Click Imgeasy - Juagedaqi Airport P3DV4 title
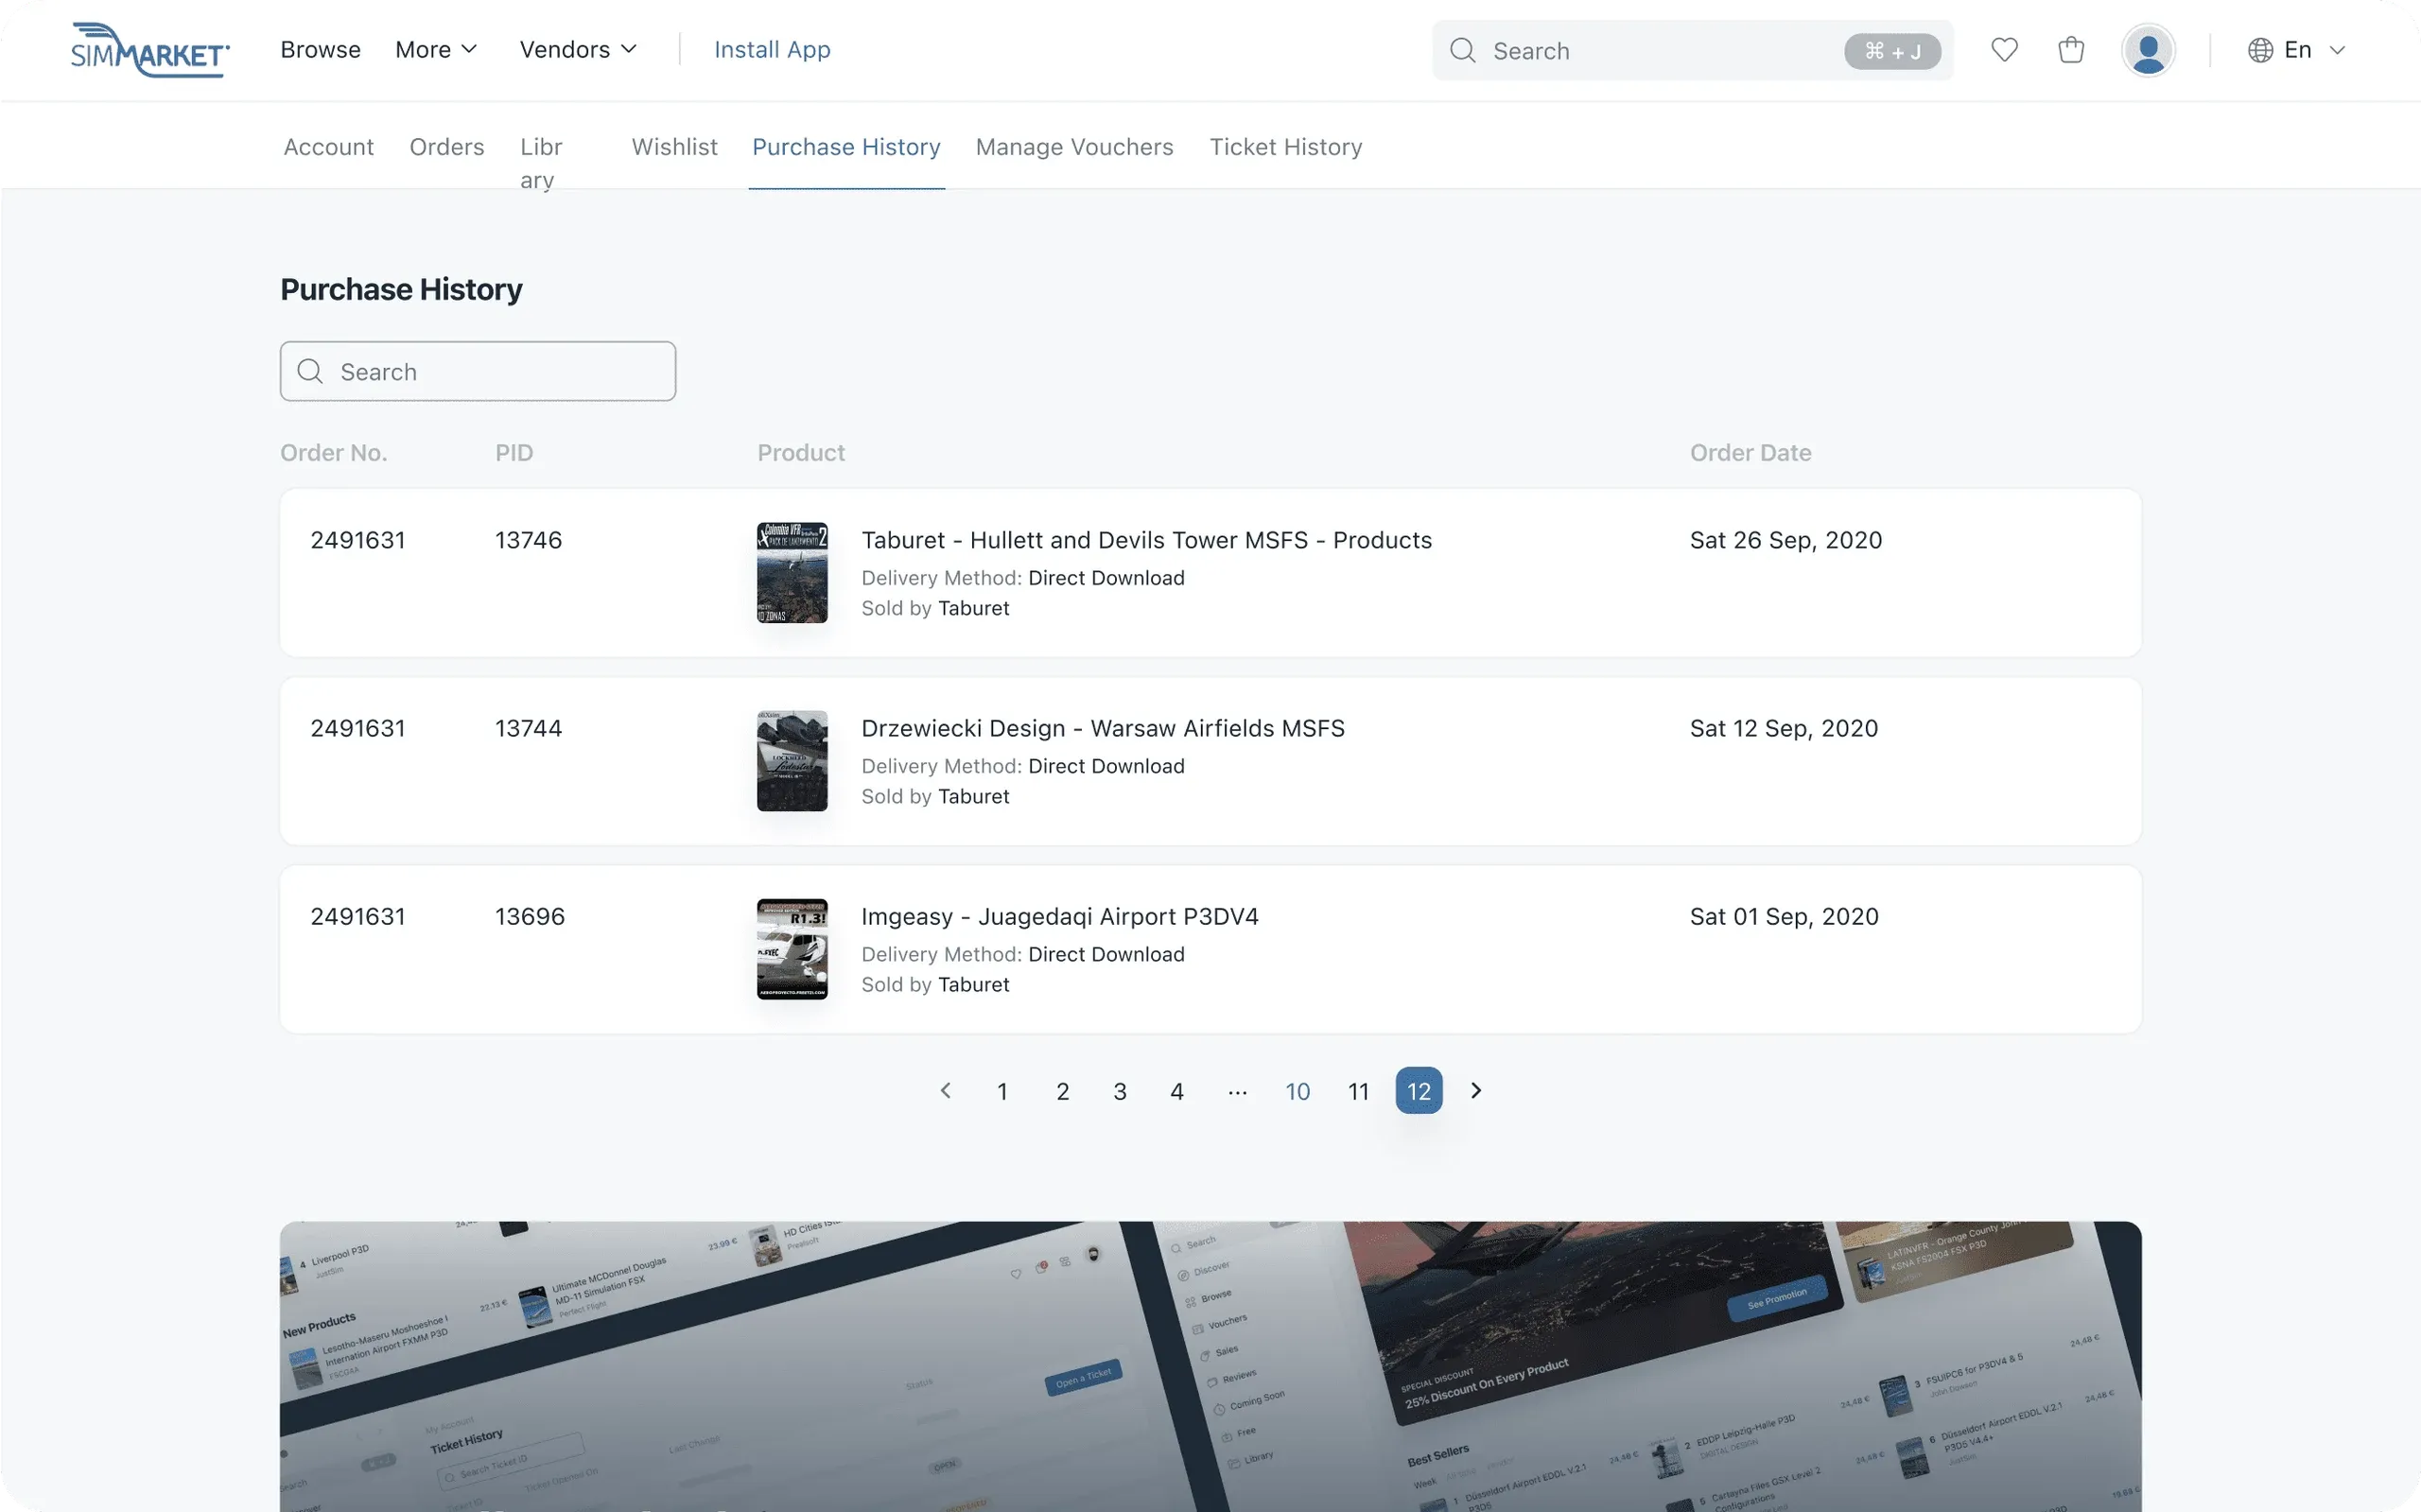This screenshot has width=2421, height=1512. 1060,916
